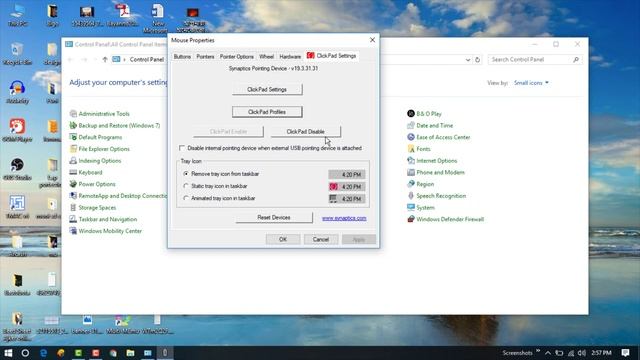Open RemoteApp and Desktop Connections item
640x360 pixels.
[x=118, y=196]
